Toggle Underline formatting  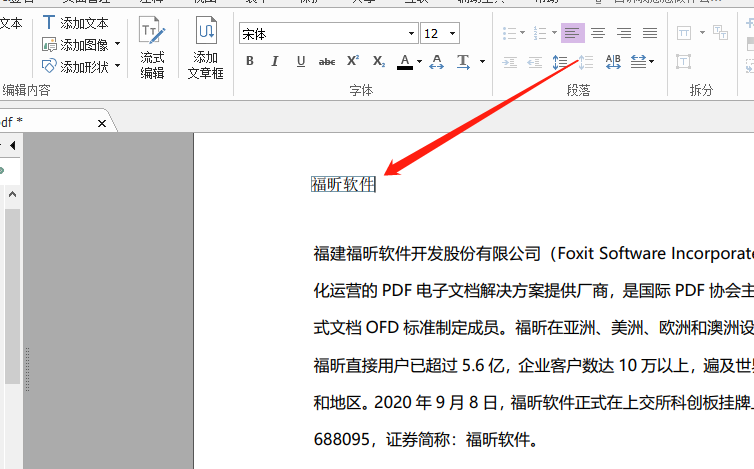coord(301,61)
